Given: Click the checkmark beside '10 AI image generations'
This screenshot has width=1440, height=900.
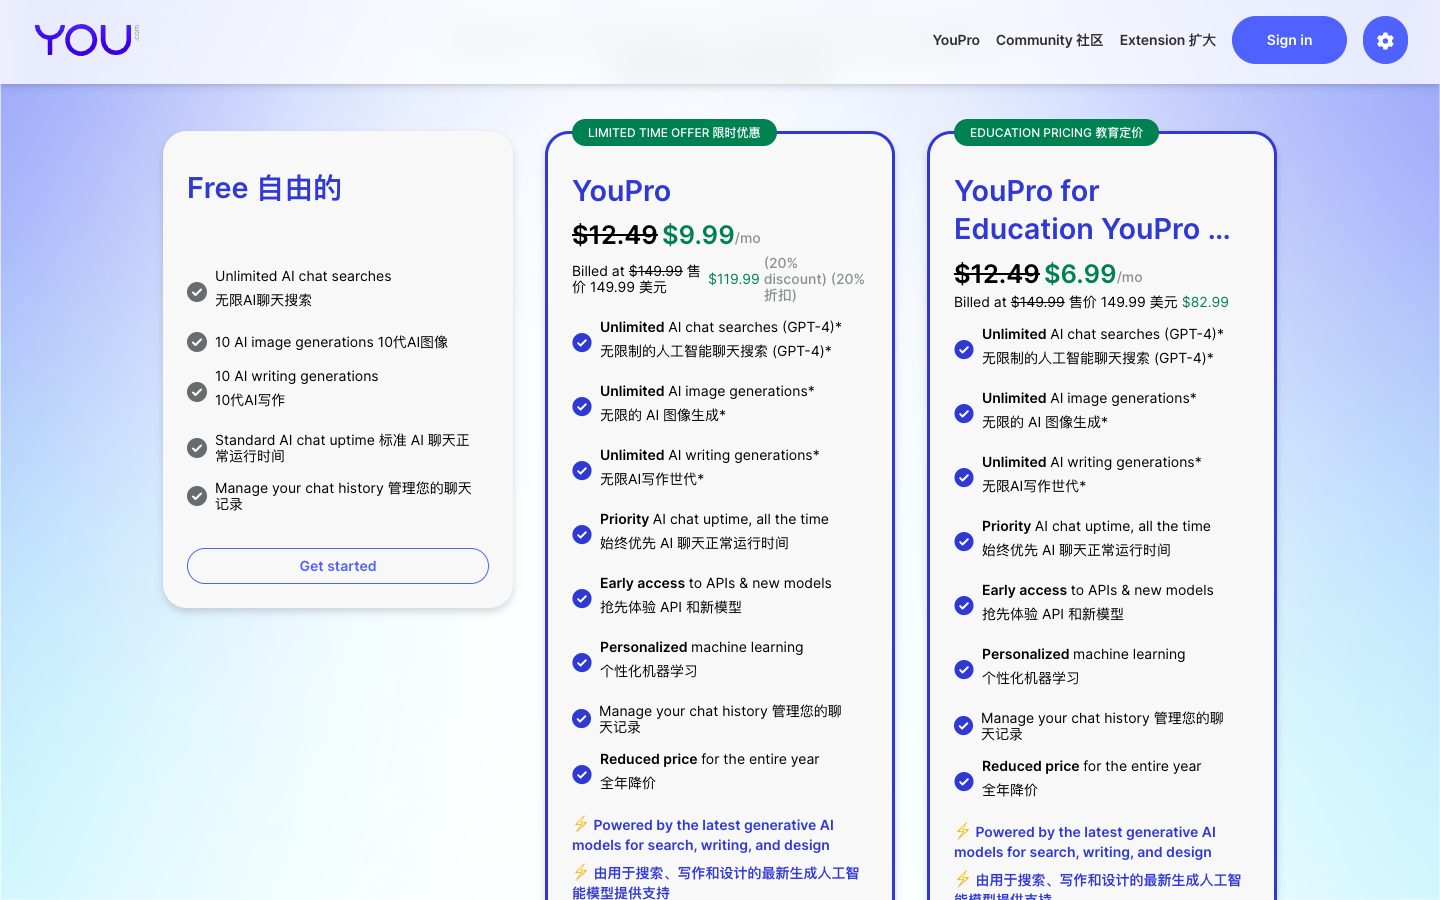Looking at the screenshot, I should point(197,342).
